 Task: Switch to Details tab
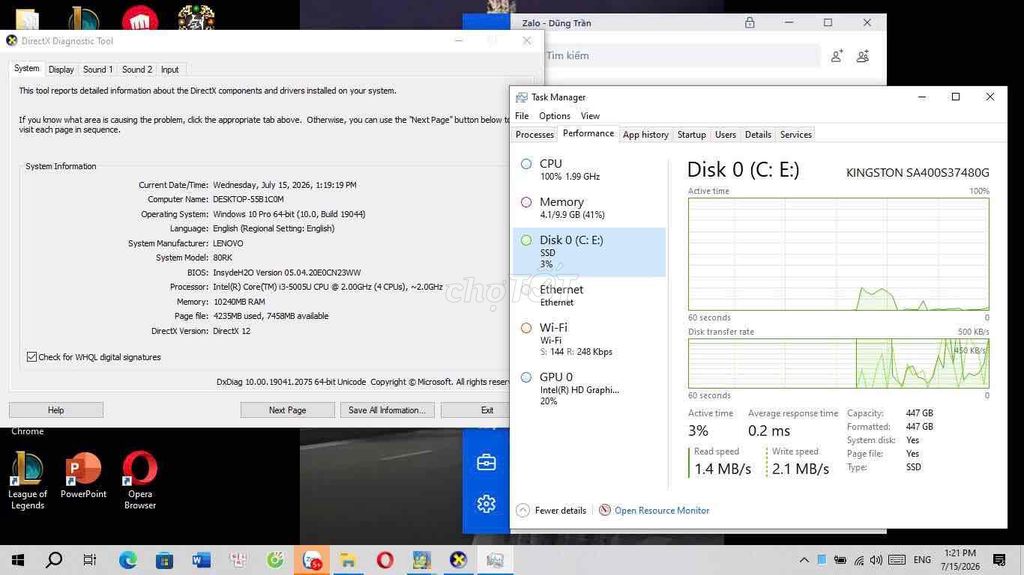[x=758, y=135]
